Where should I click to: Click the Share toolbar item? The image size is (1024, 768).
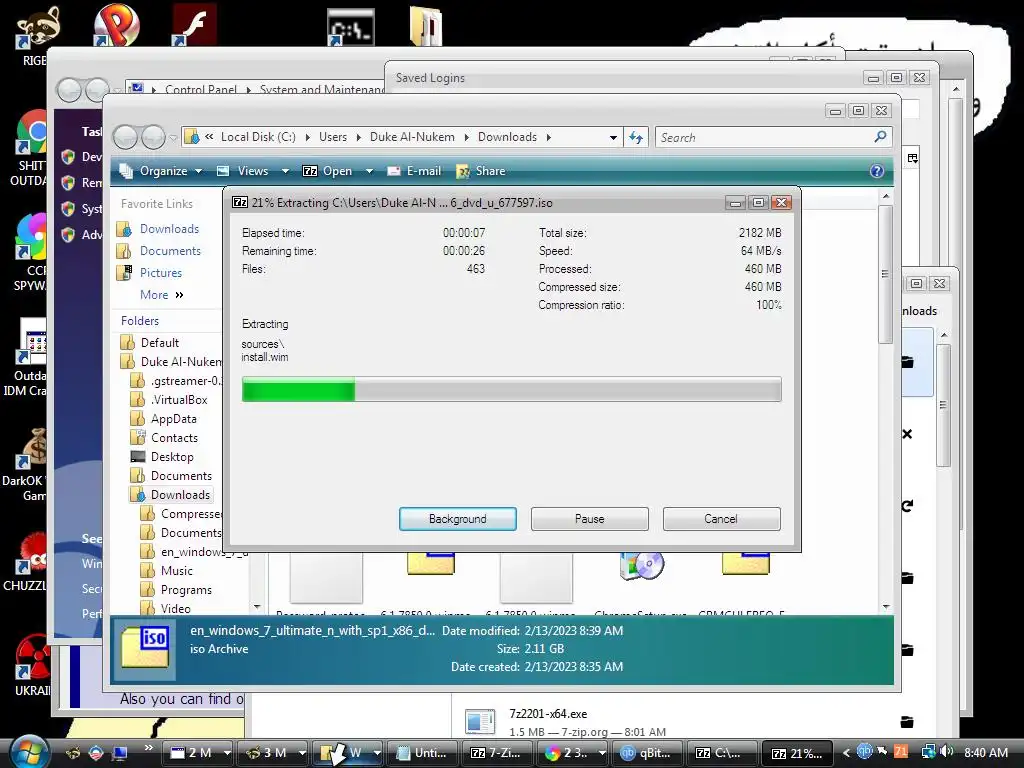[x=481, y=171]
